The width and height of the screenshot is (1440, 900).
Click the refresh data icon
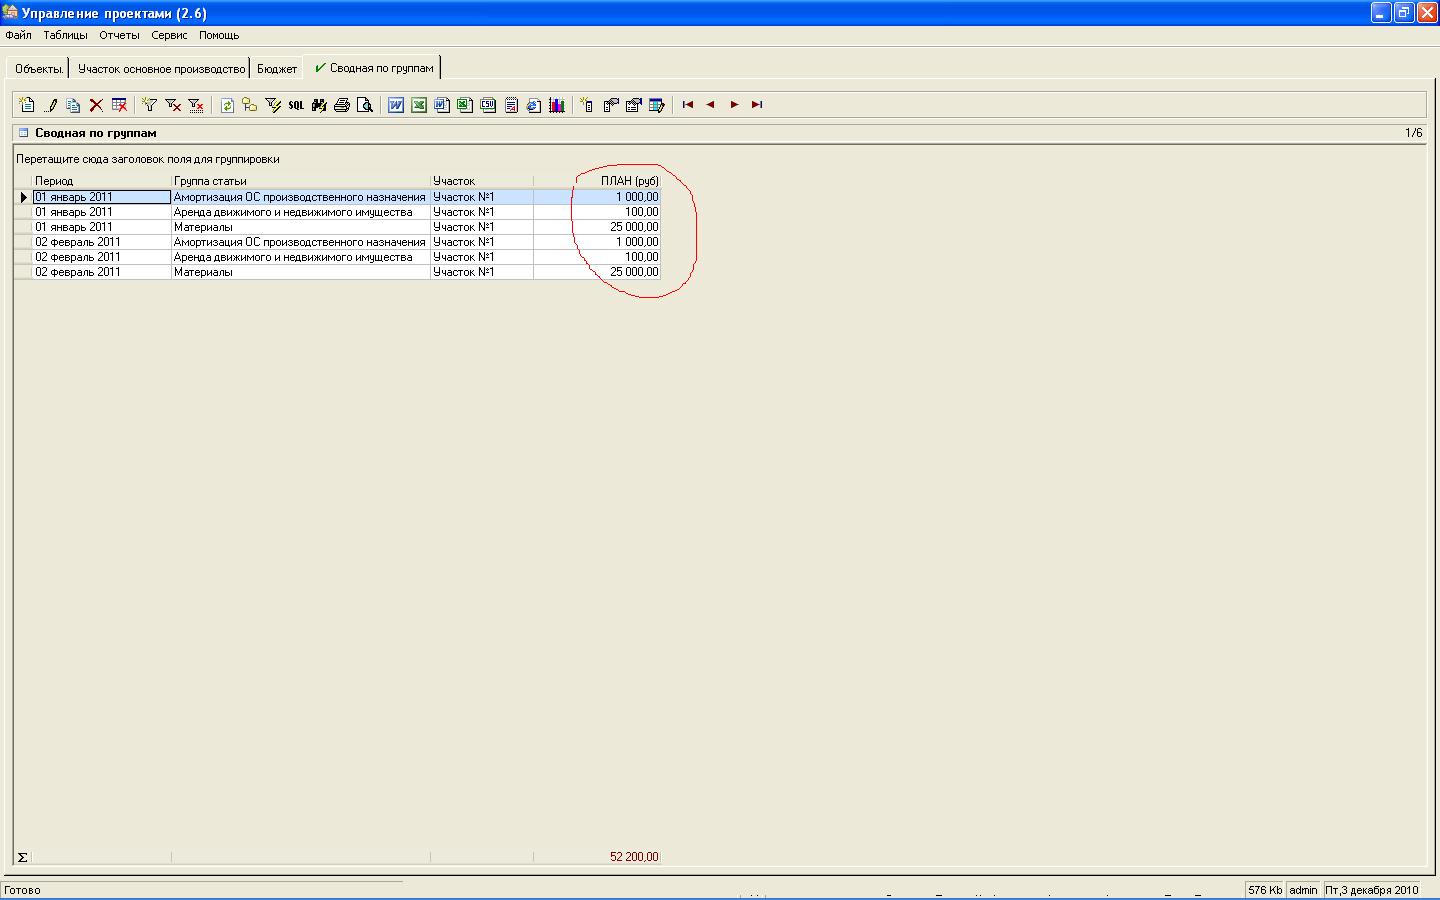click(x=227, y=105)
